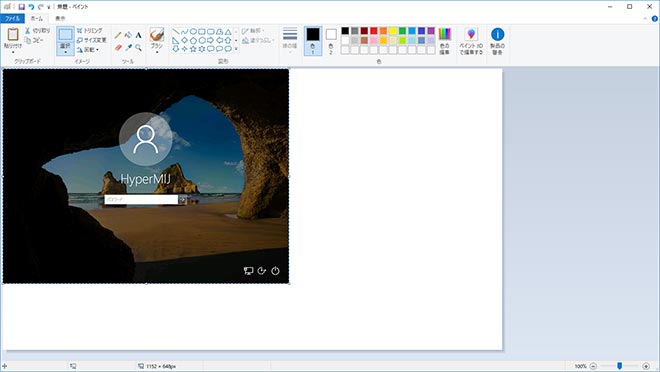Select the Color picker eyedropper tool
Viewport: 660px width, 372px height.
click(128, 48)
